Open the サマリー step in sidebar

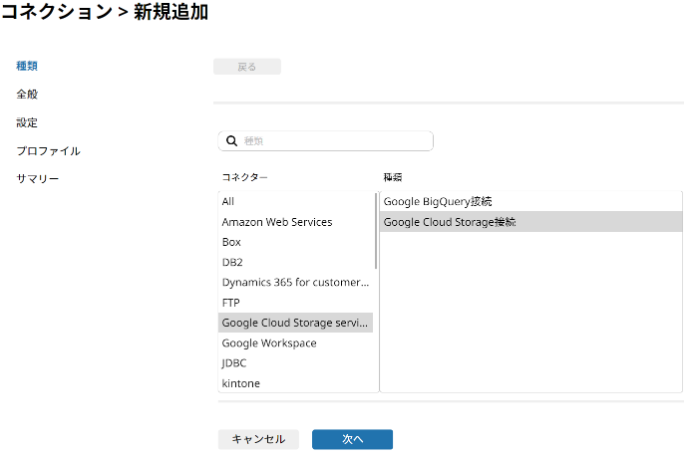coord(38,179)
